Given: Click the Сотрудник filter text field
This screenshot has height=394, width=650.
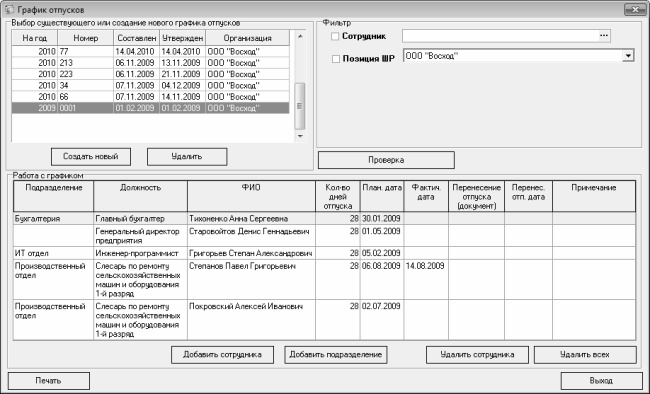Looking at the screenshot, I should pos(500,36).
